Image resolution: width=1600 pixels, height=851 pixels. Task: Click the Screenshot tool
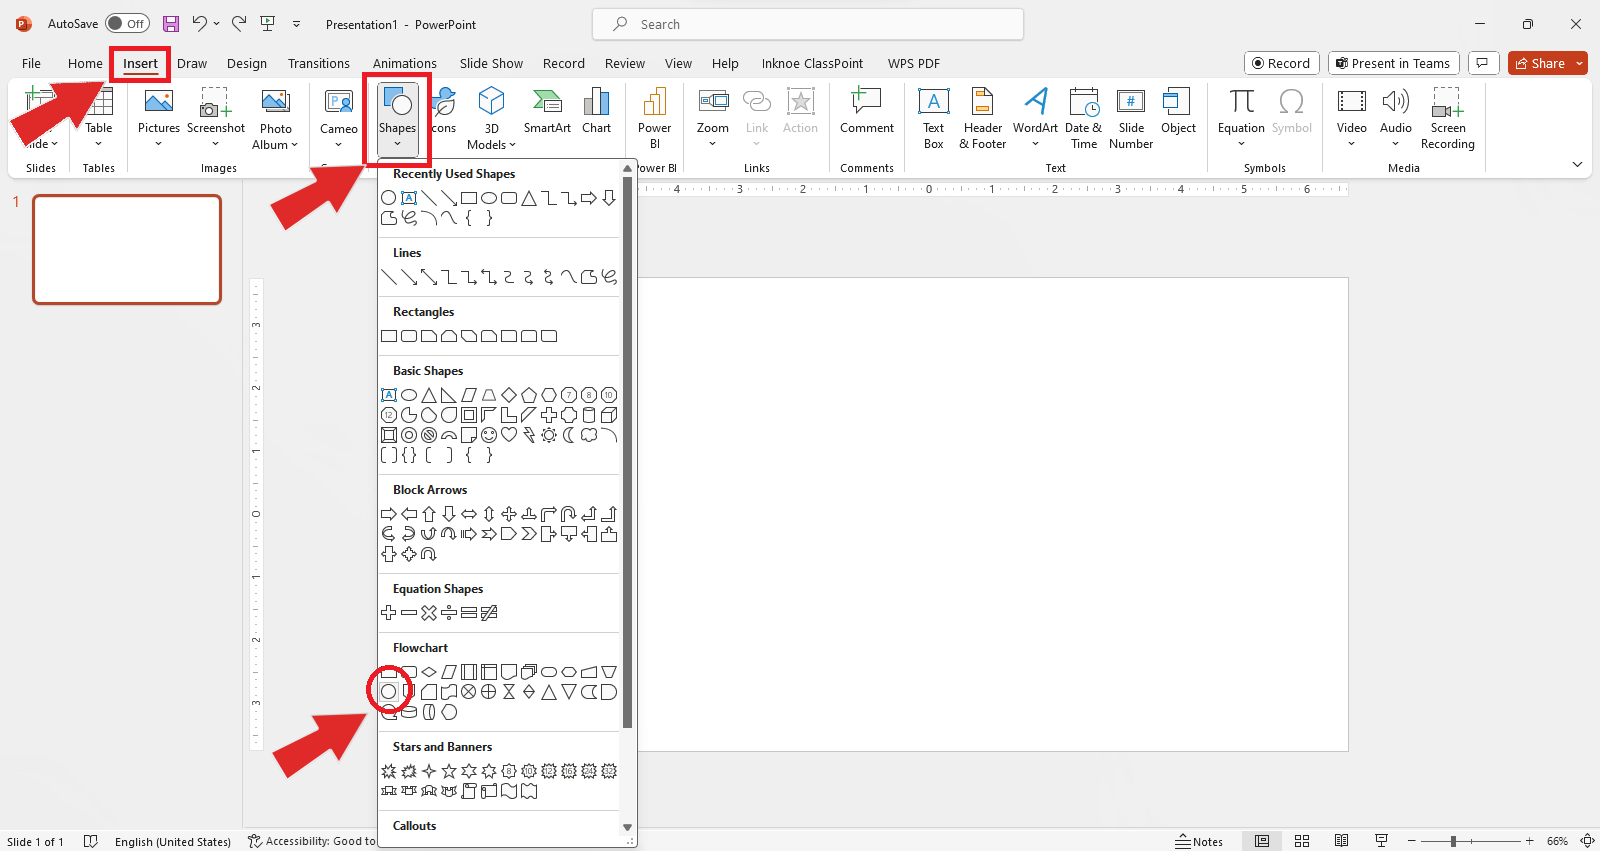tap(216, 117)
